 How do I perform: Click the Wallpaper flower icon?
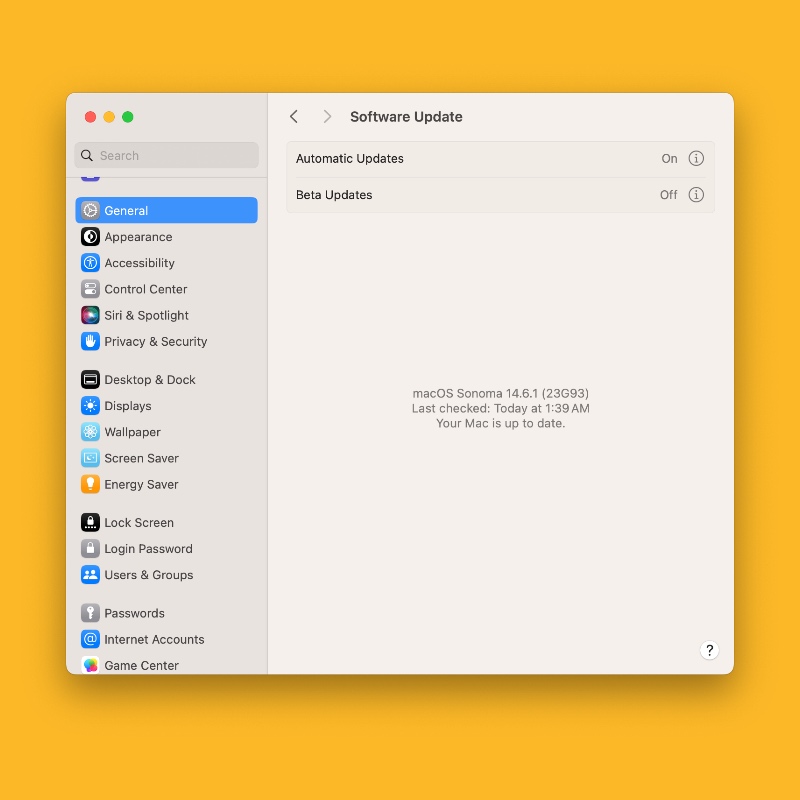pos(90,432)
